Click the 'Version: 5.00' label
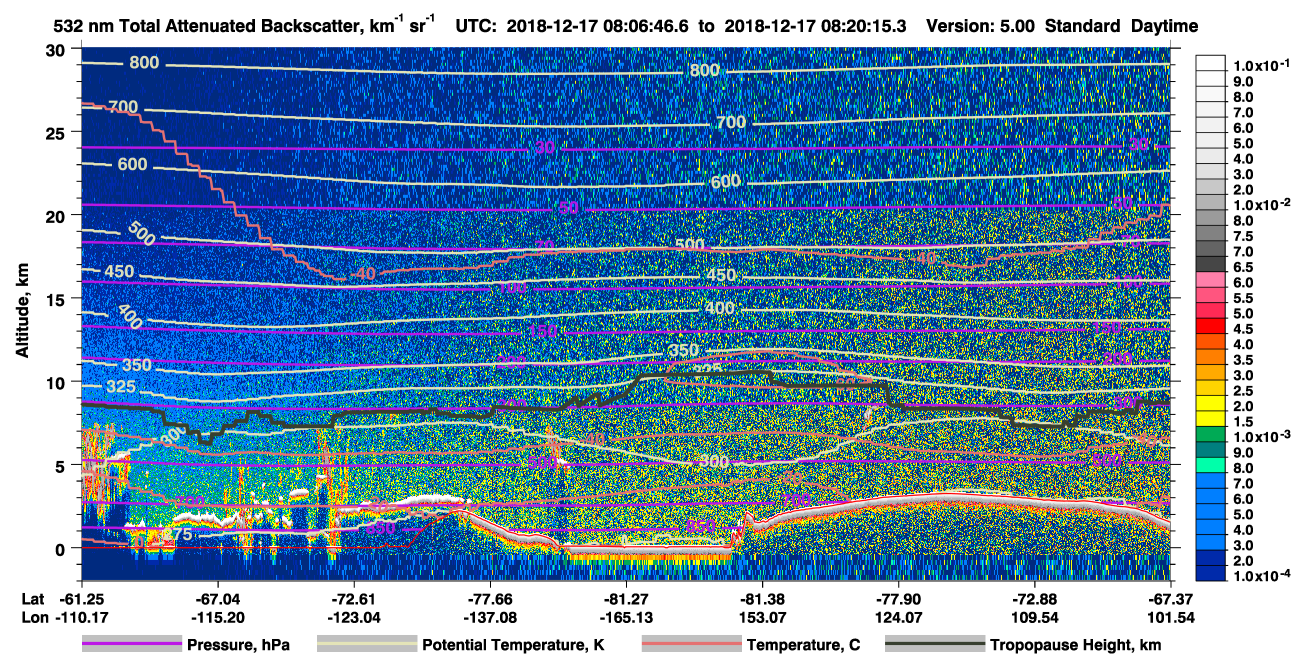The height and width of the screenshot is (667, 1300). (982, 26)
